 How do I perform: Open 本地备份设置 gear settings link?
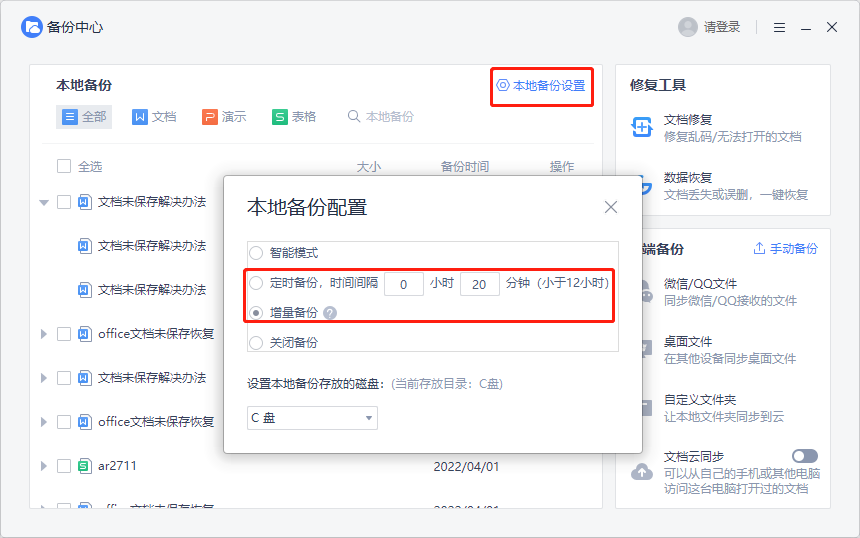(x=541, y=86)
